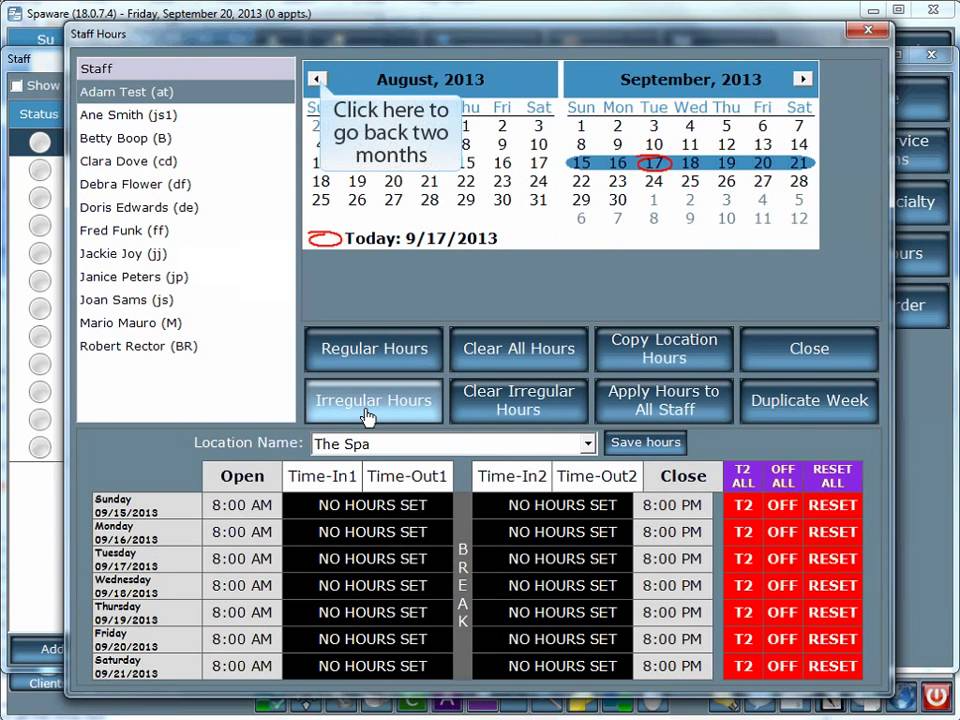Click the Irregular Hours button
The width and height of the screenshot is (960, 720).
pos(374,400)
